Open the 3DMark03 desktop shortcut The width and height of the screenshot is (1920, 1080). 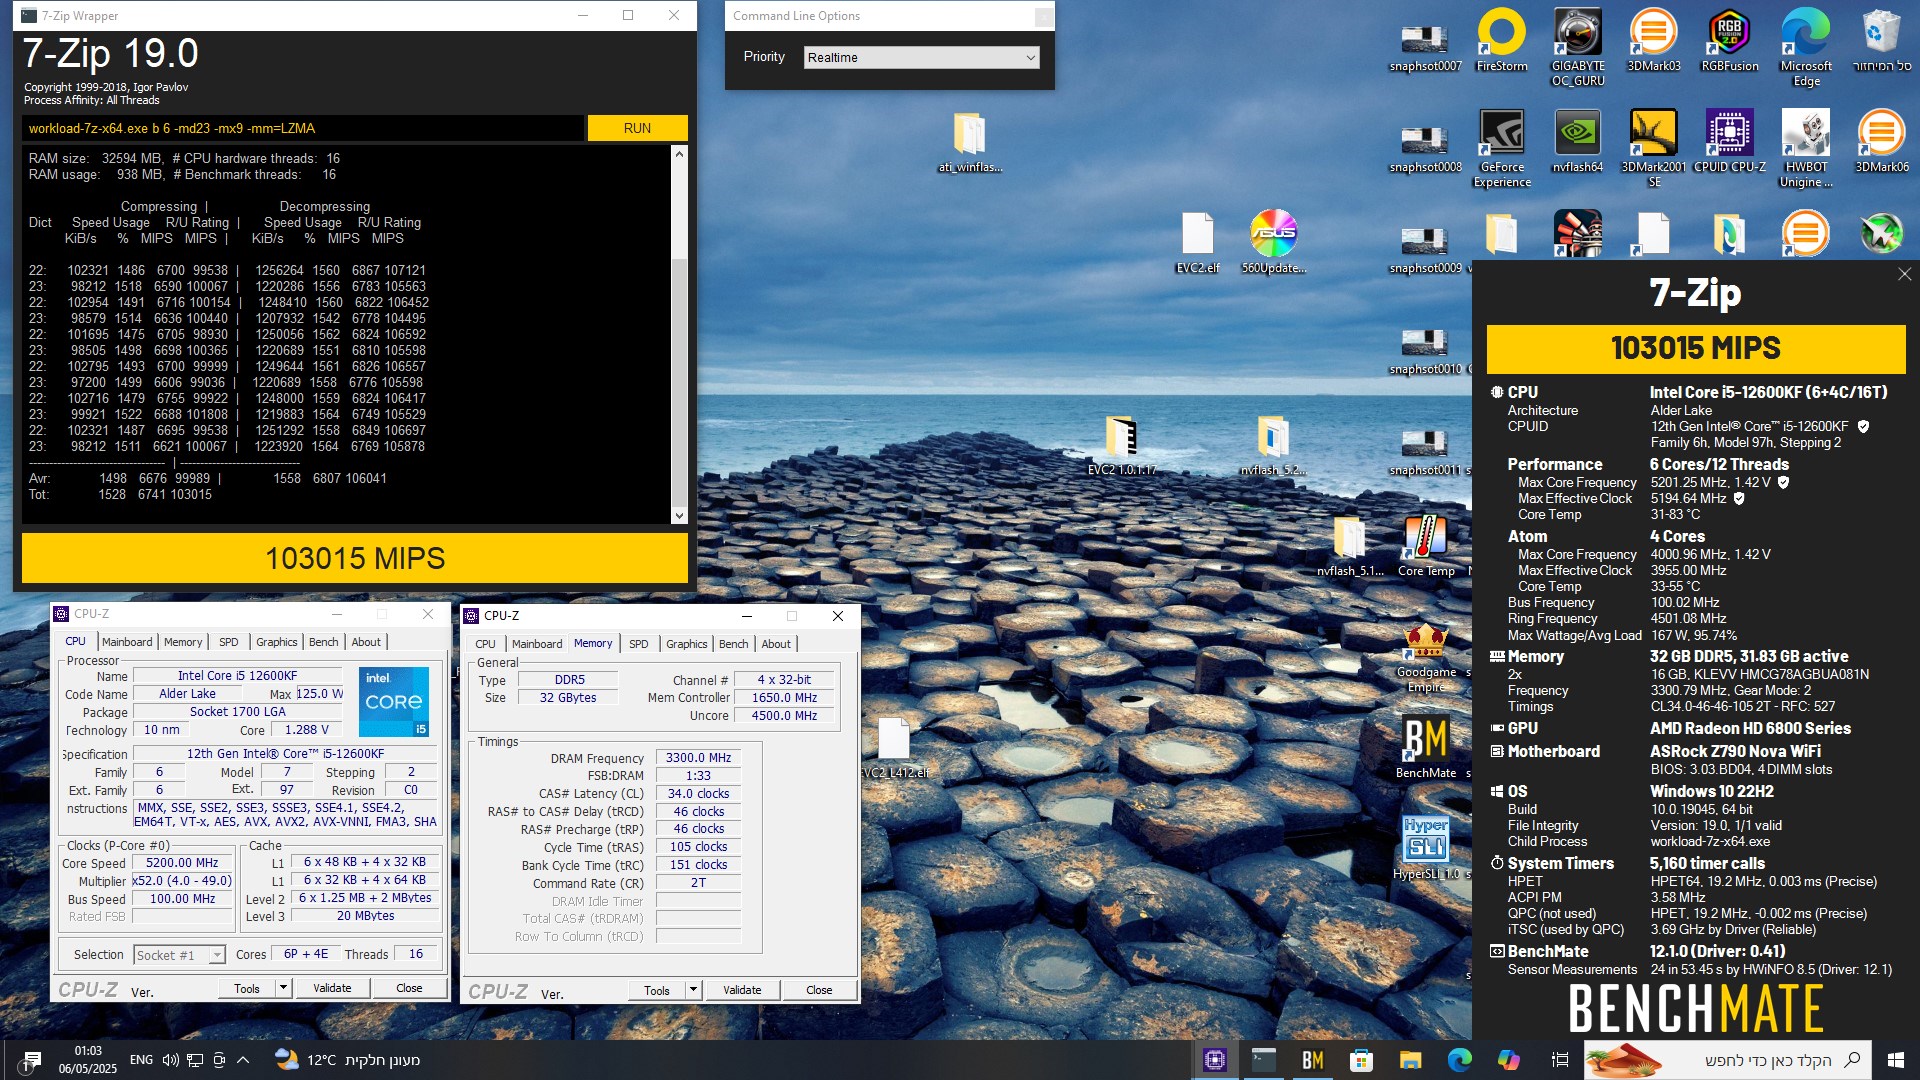coord(1653,40)
